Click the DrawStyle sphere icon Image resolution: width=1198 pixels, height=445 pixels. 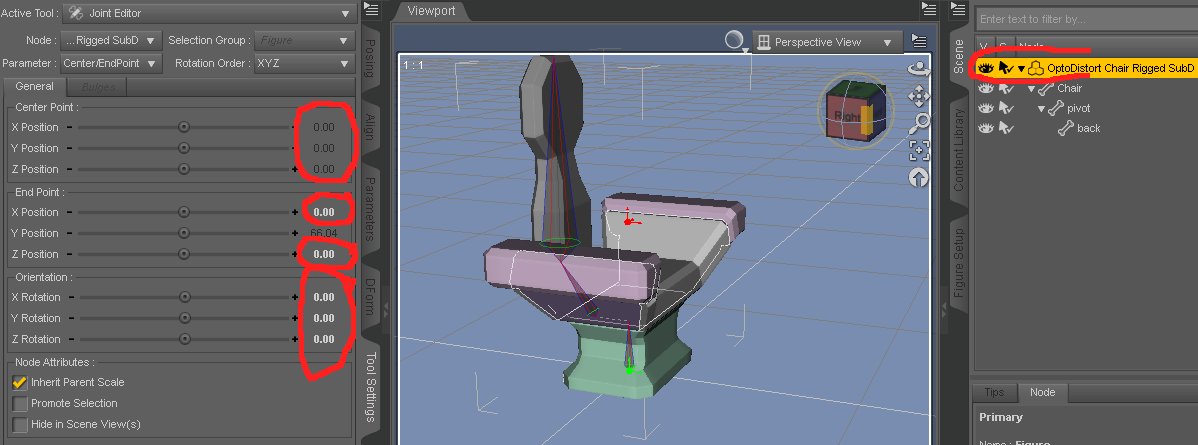point(735,41)
